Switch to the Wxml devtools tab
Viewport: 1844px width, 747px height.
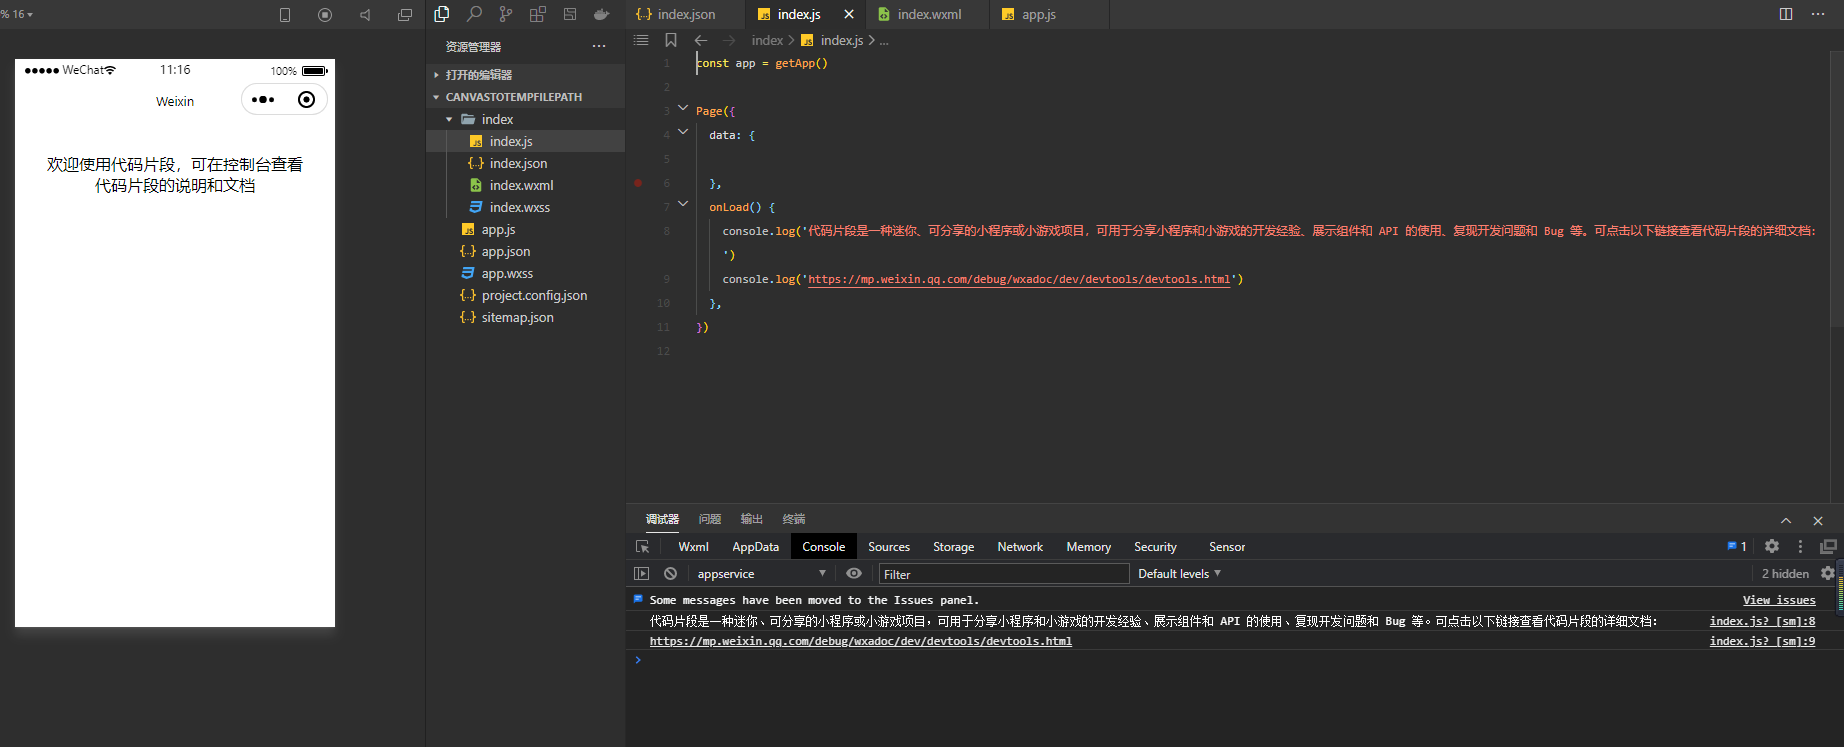pos(693,547)
